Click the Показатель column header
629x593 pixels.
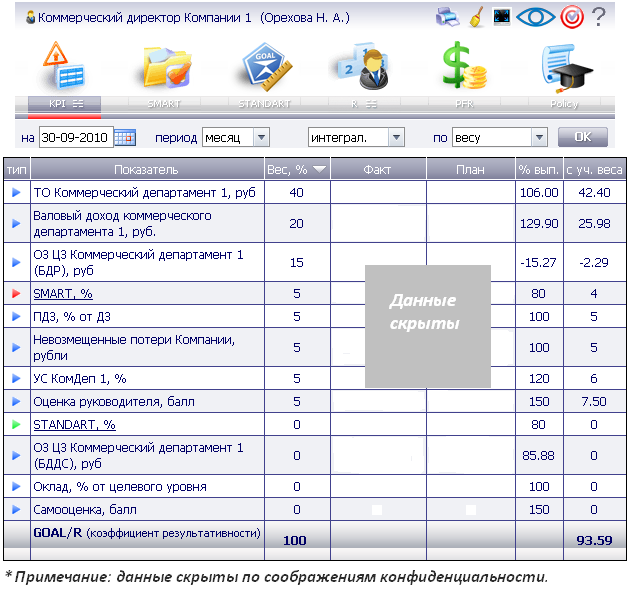[147, 169]
